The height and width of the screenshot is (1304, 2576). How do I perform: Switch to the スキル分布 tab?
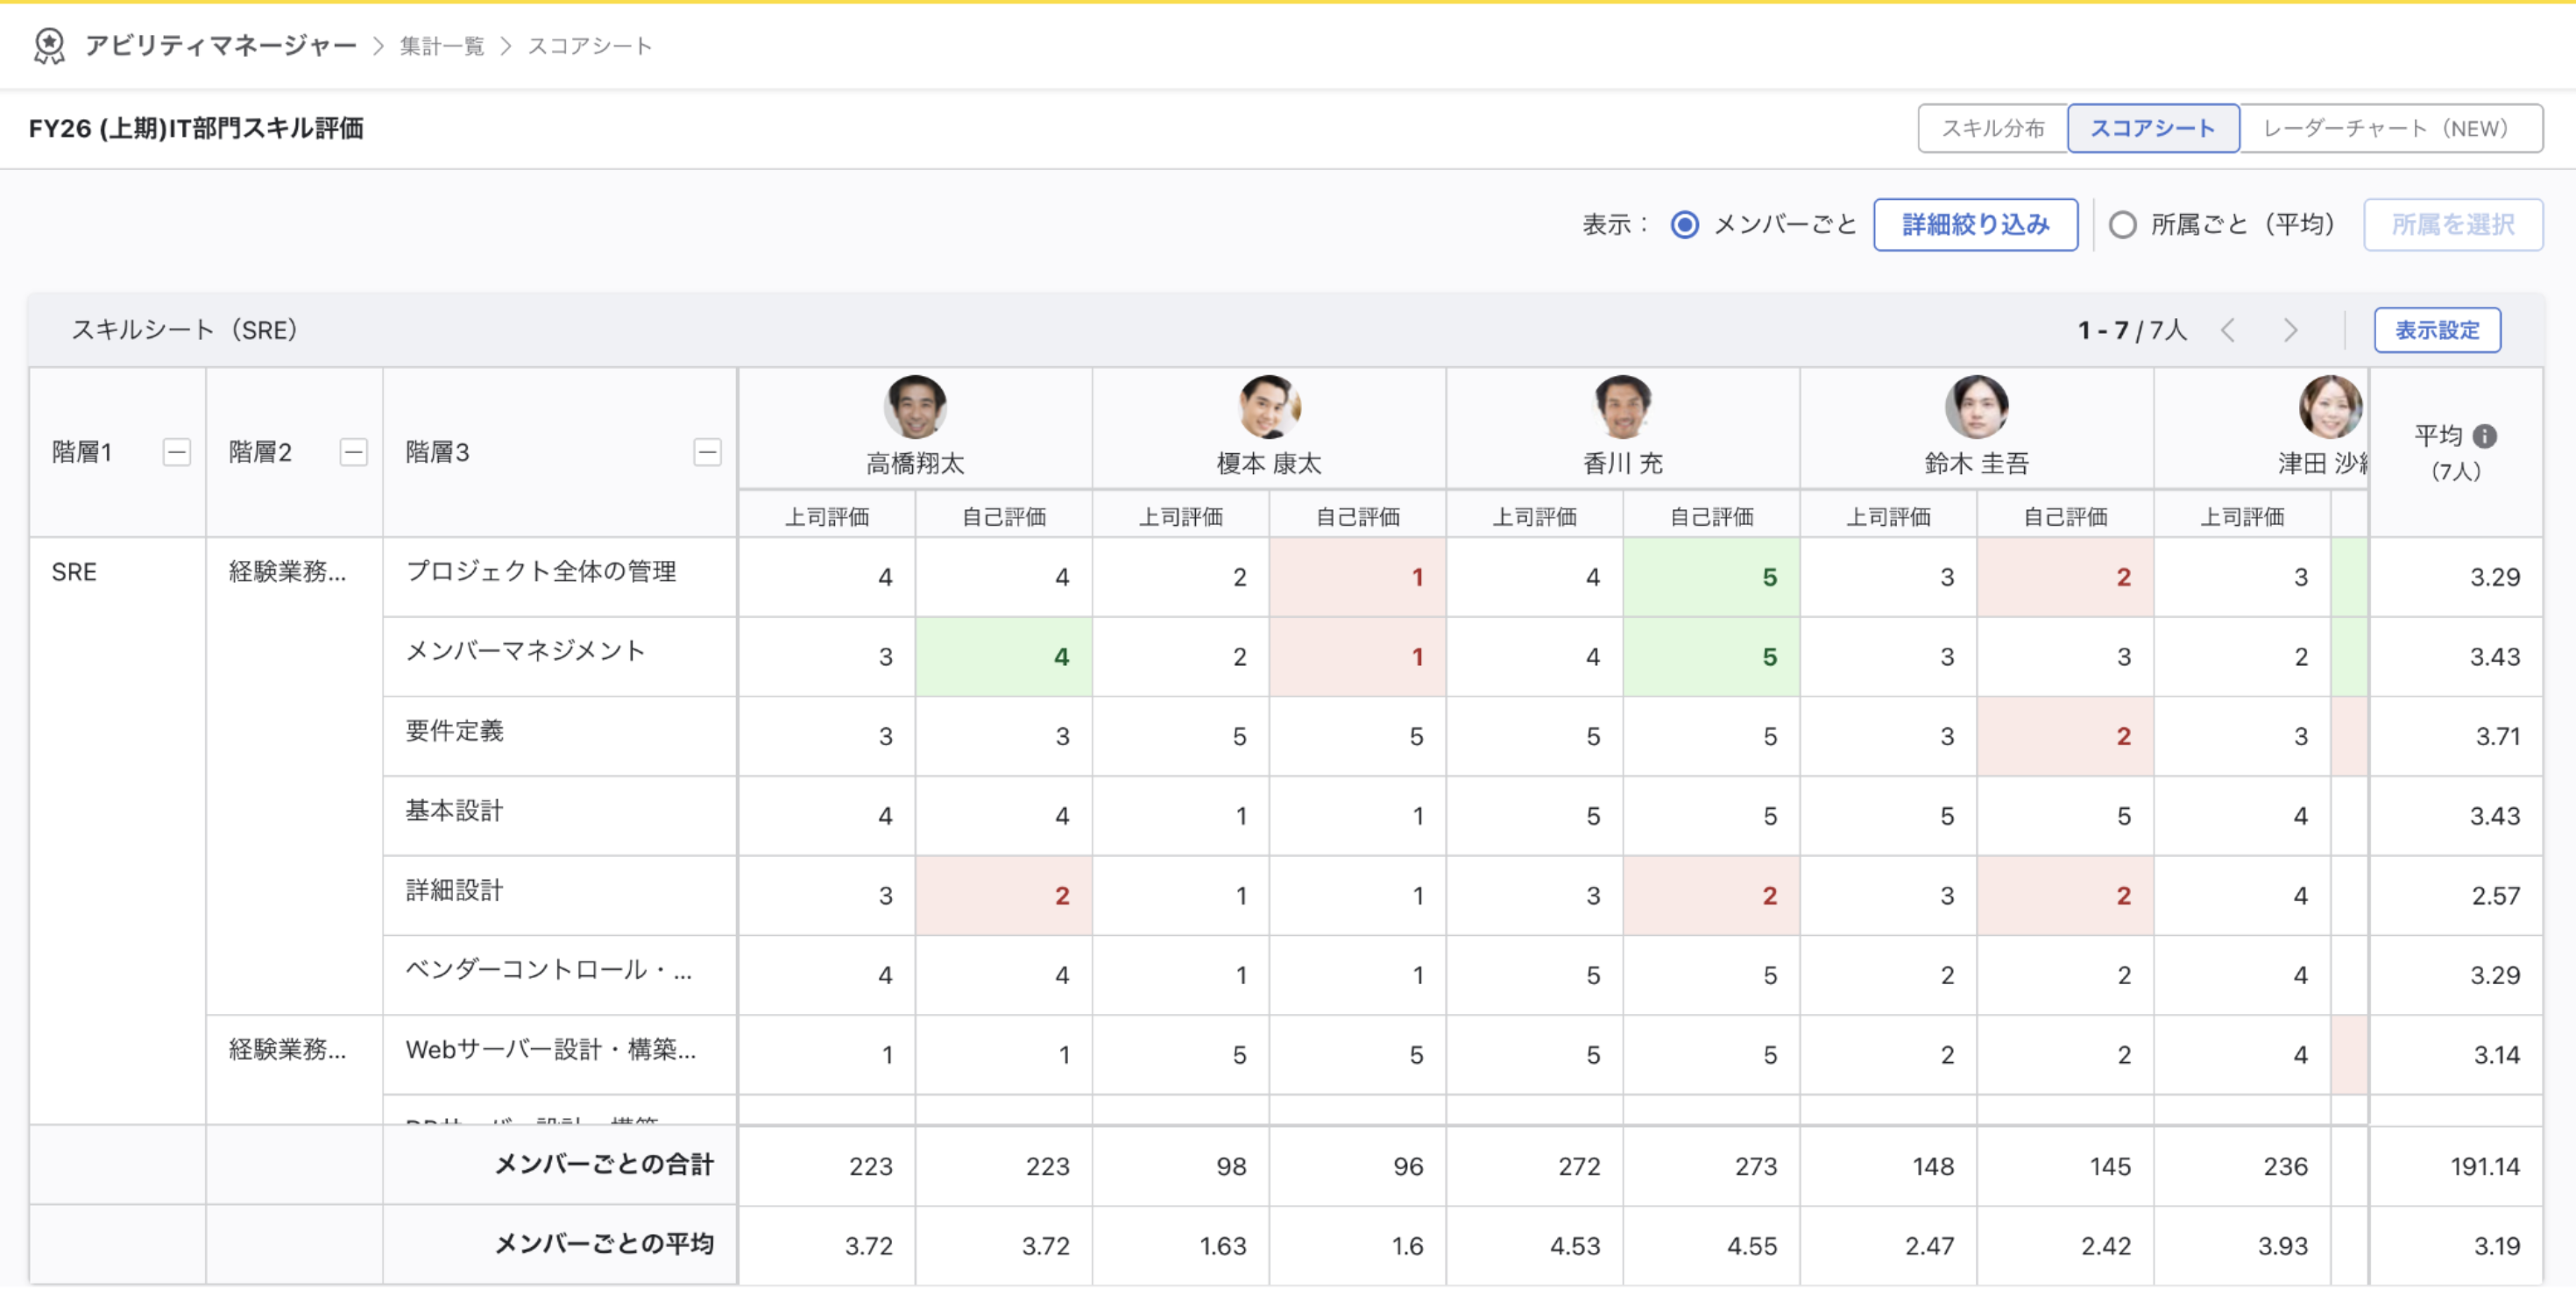pyautogui.click(x=1993, y=128)
